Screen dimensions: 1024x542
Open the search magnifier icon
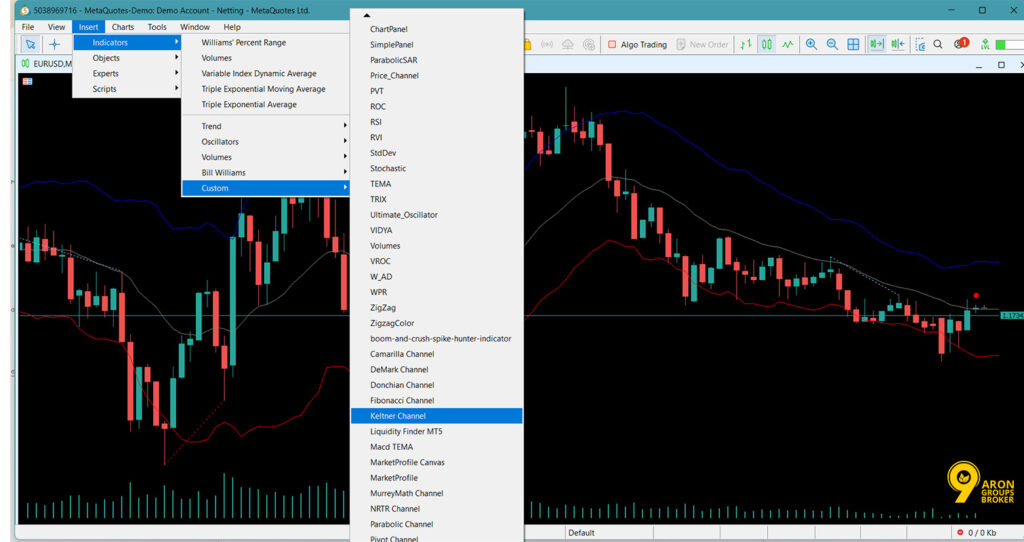tap(938, 44)
